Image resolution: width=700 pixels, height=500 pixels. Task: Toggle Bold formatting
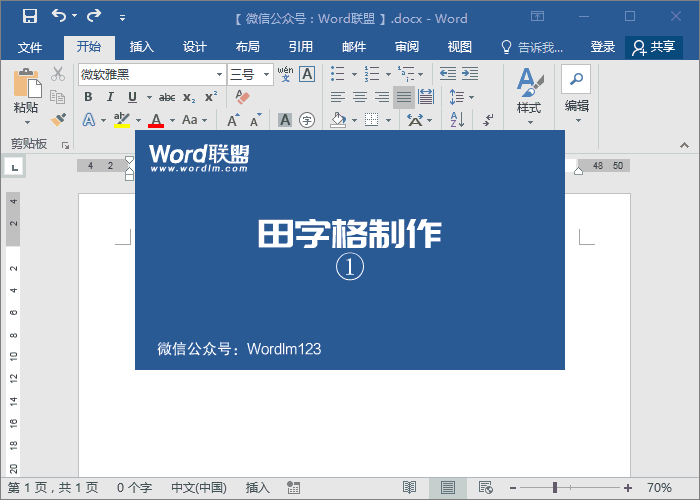(x=88, y=97)
